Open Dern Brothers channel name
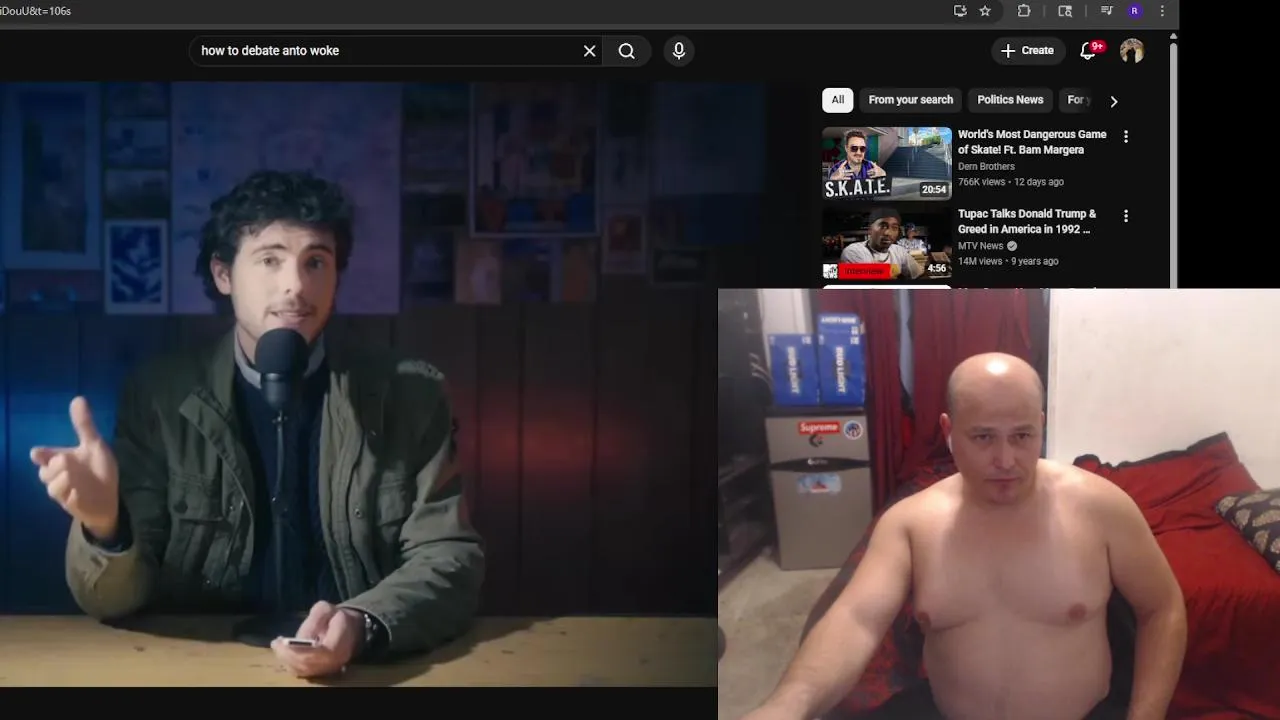This screenshot has height=720, width=1280. (x=986, y=167)
